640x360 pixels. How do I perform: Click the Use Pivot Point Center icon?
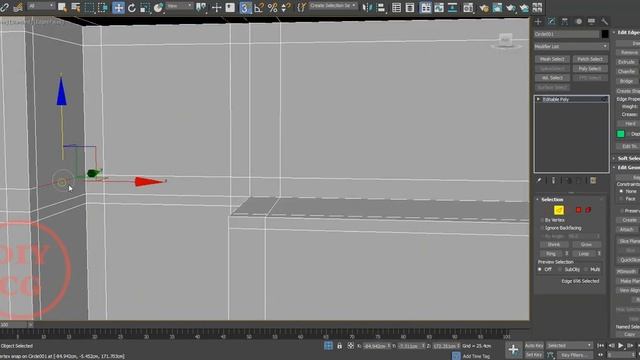(x=201, y=7)
